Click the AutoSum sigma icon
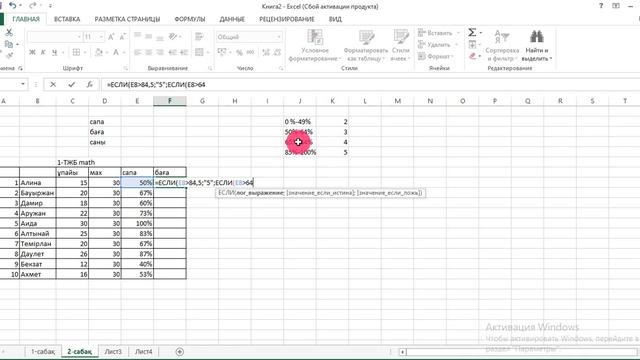640x360 pixels. (x=472, y=32)
